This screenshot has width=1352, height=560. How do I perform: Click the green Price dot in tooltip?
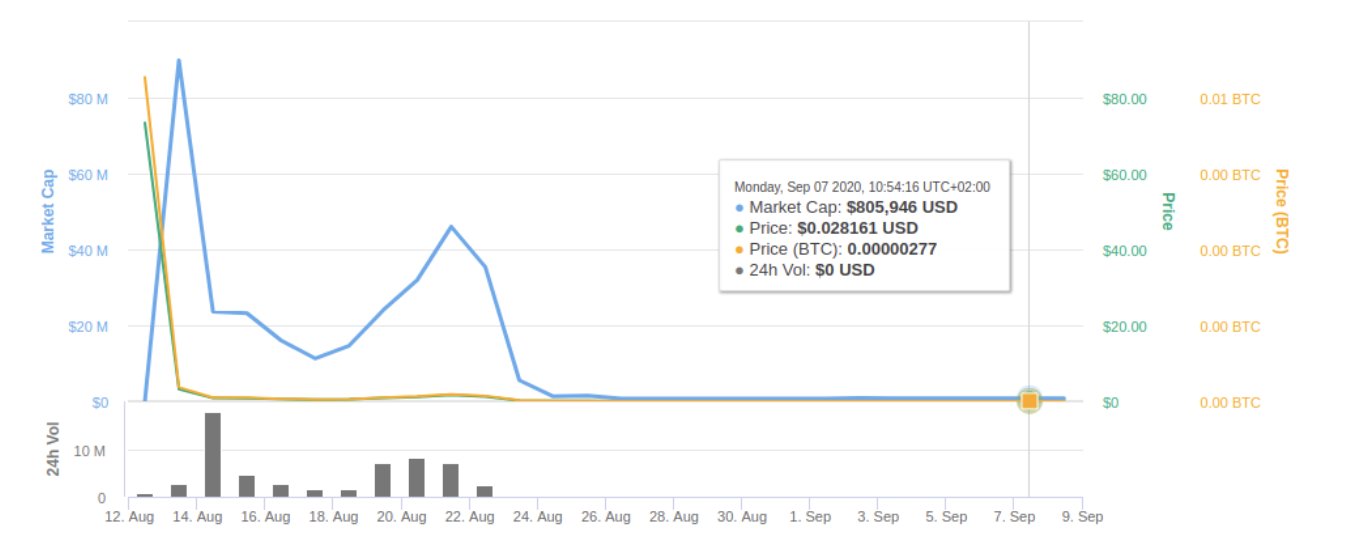(739, 229)
